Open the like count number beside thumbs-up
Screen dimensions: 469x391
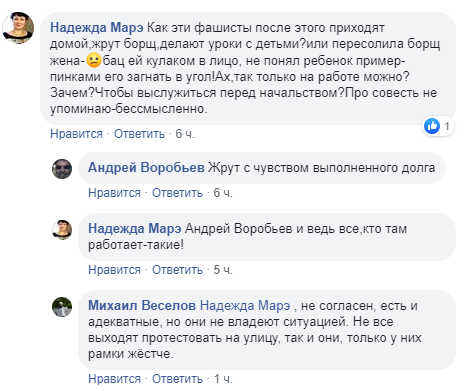[447, 126]
